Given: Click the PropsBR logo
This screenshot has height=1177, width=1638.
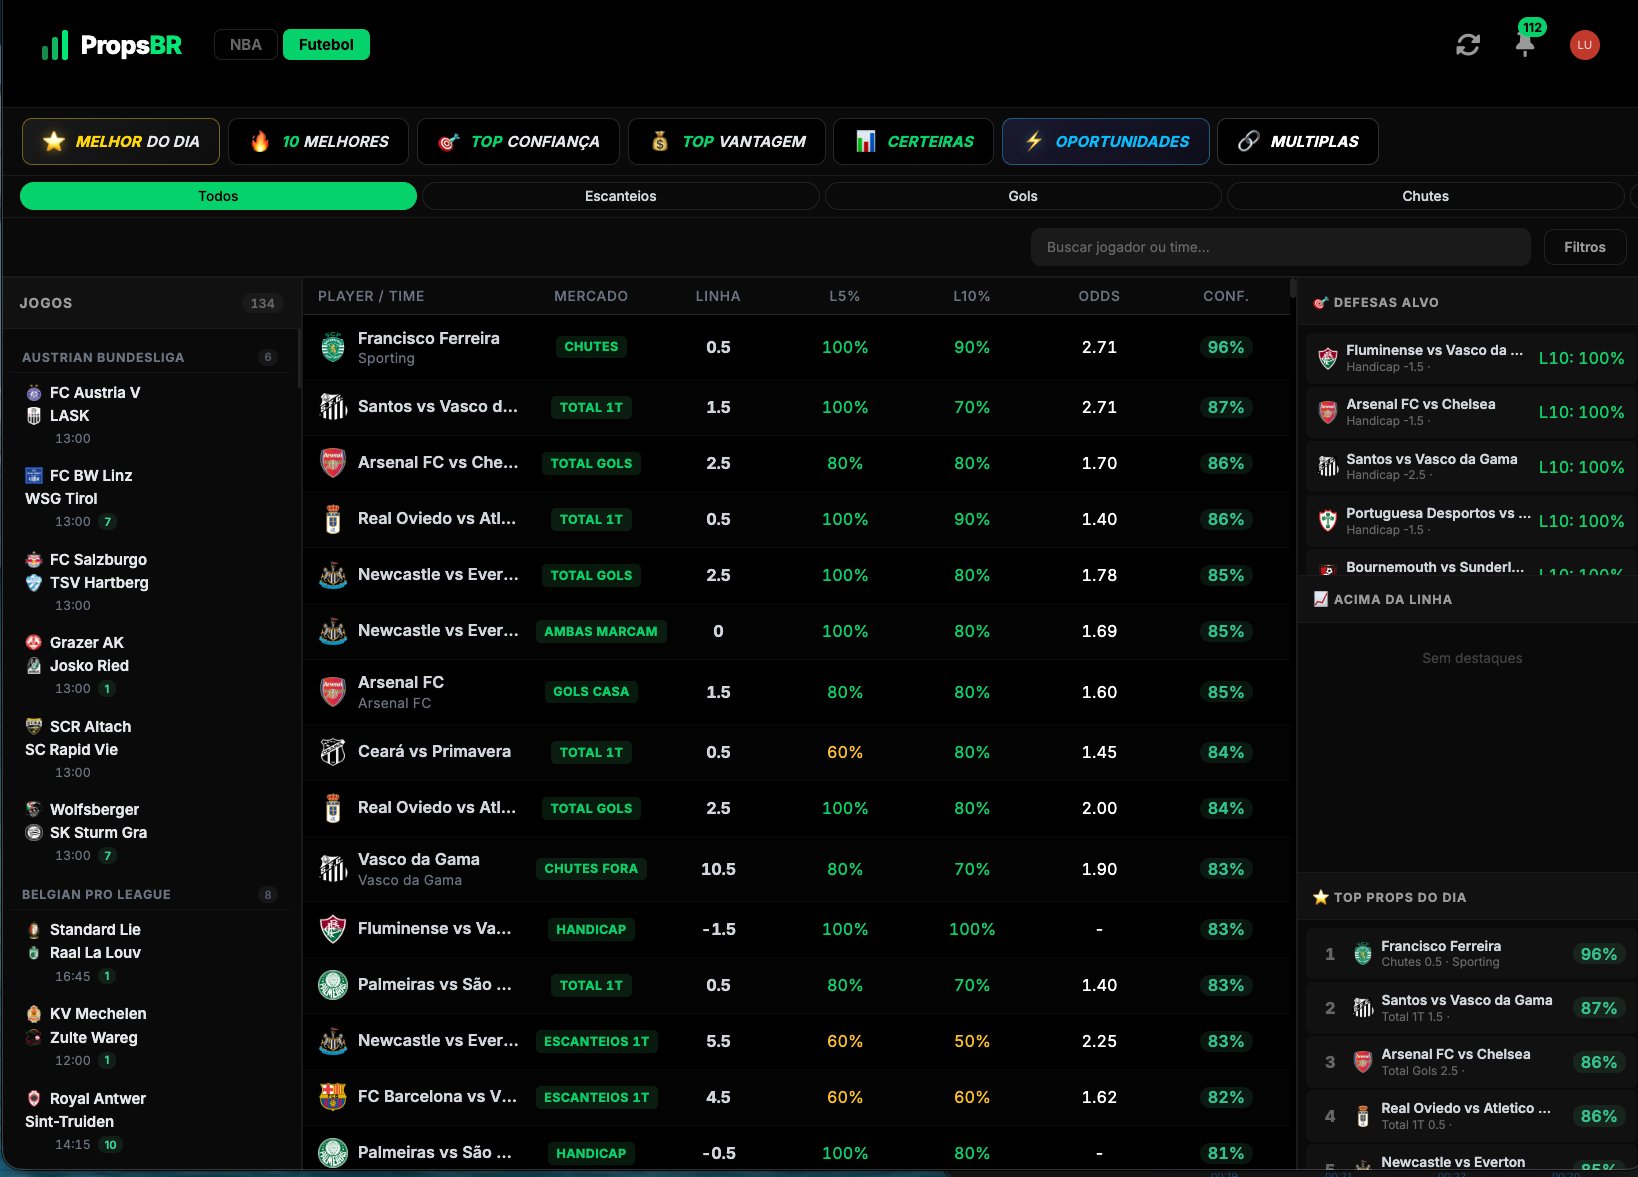Looking at the screenshot, I should tap(112, 45).
